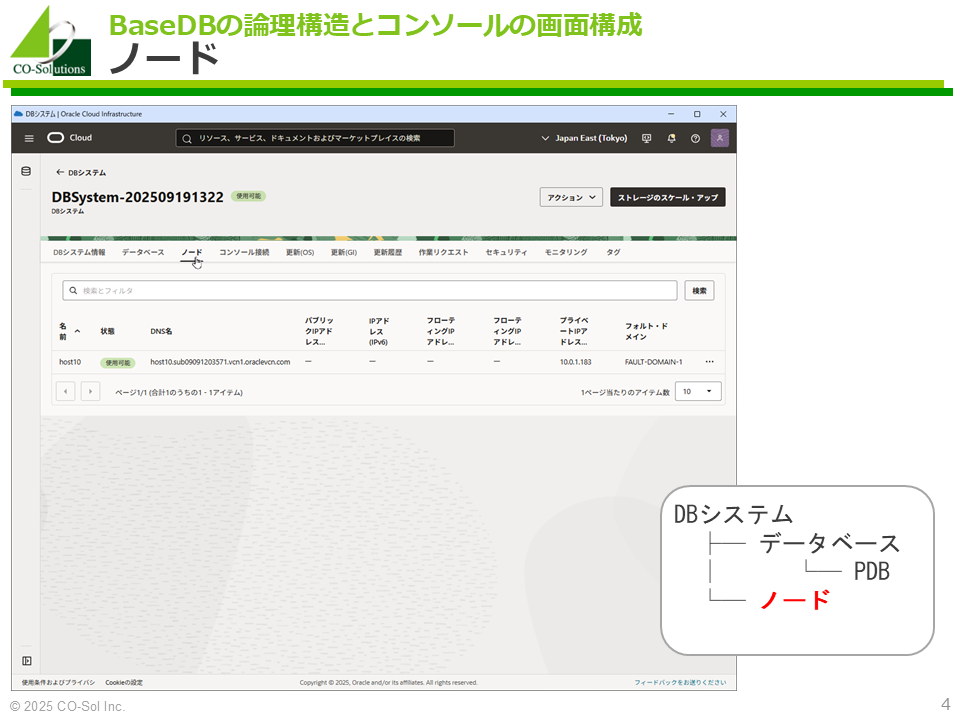Click the 状態 column header
Viewport: 960px width, 720px height.
[108, 331]
